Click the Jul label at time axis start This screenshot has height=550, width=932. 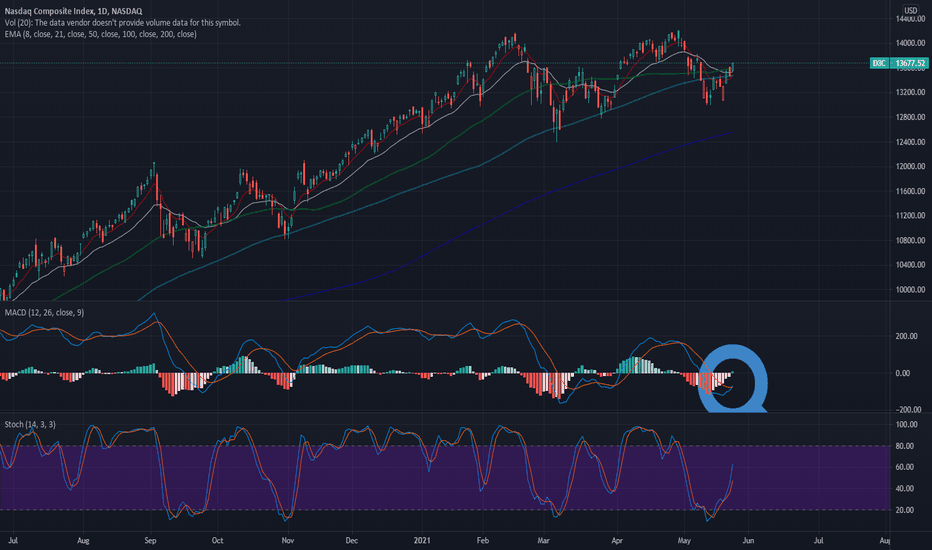click(x=13, y=540)
